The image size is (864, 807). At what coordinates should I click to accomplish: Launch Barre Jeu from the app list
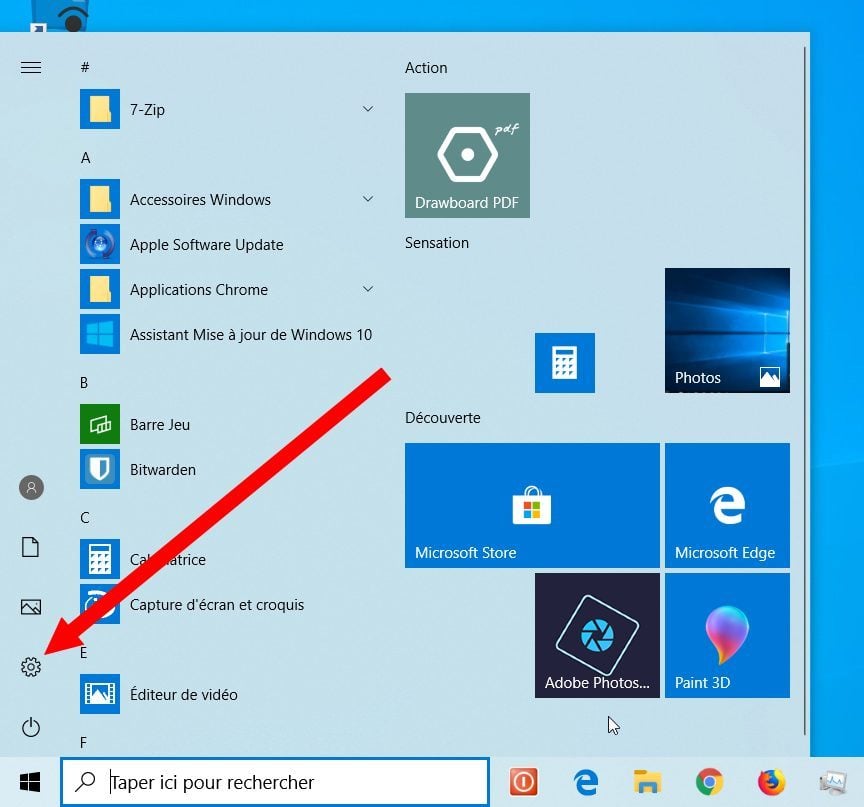pos(227,424)
